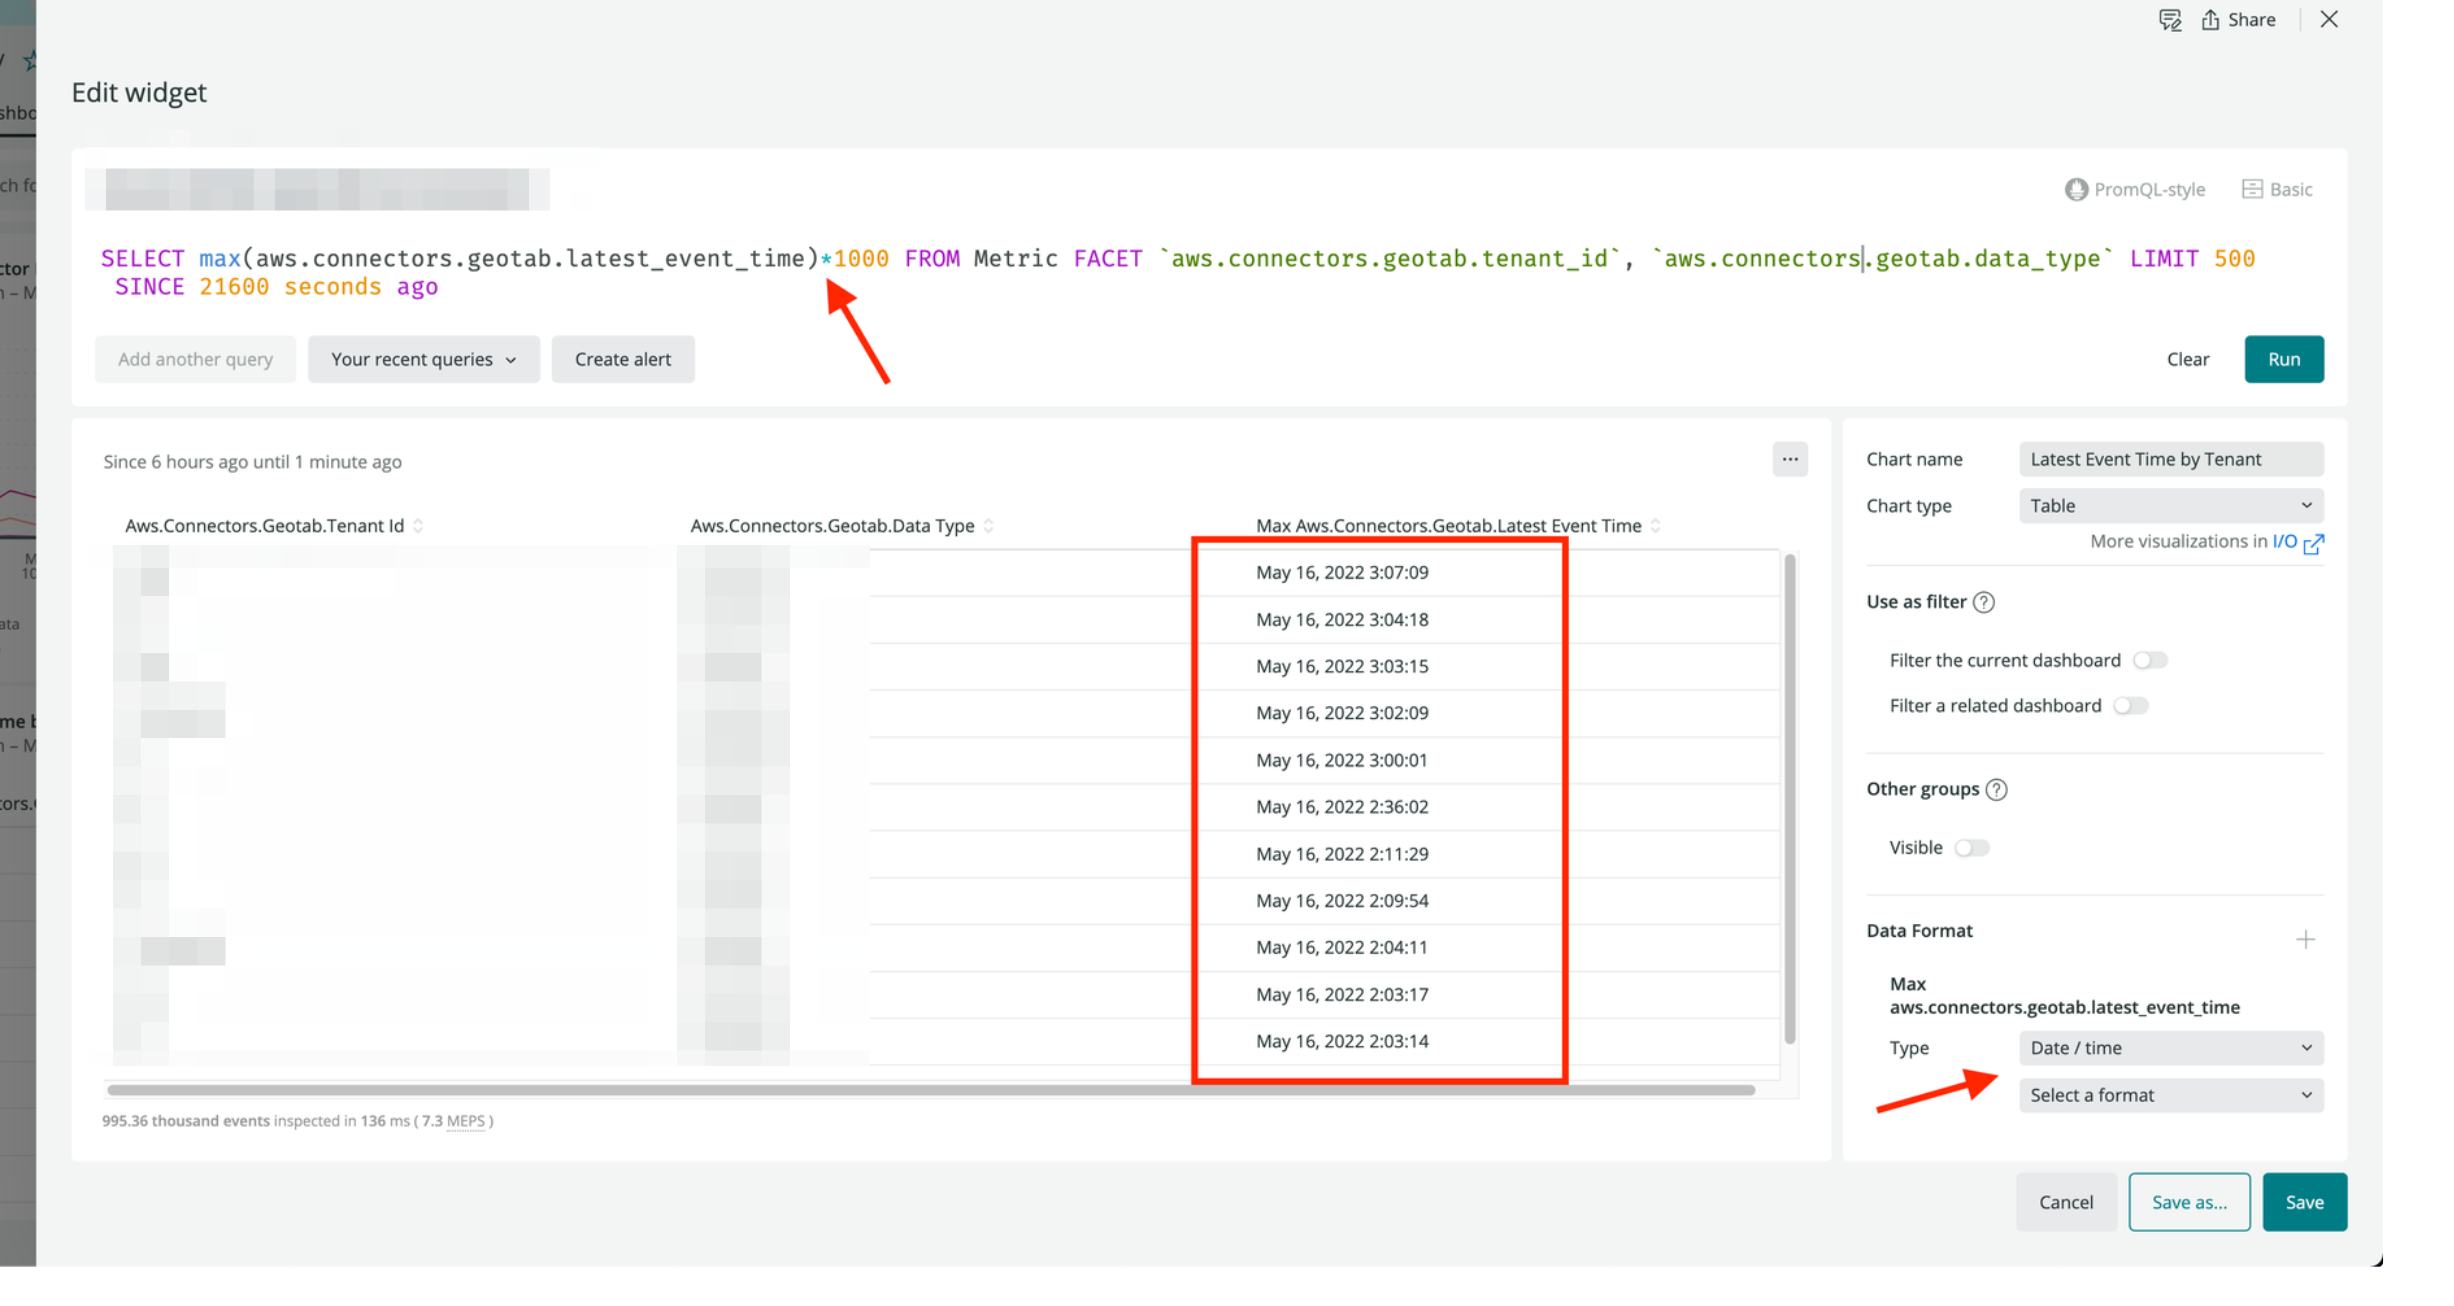Click Add another query button
This screenshot has height=1306, width=2454.
tap(195, 359)
